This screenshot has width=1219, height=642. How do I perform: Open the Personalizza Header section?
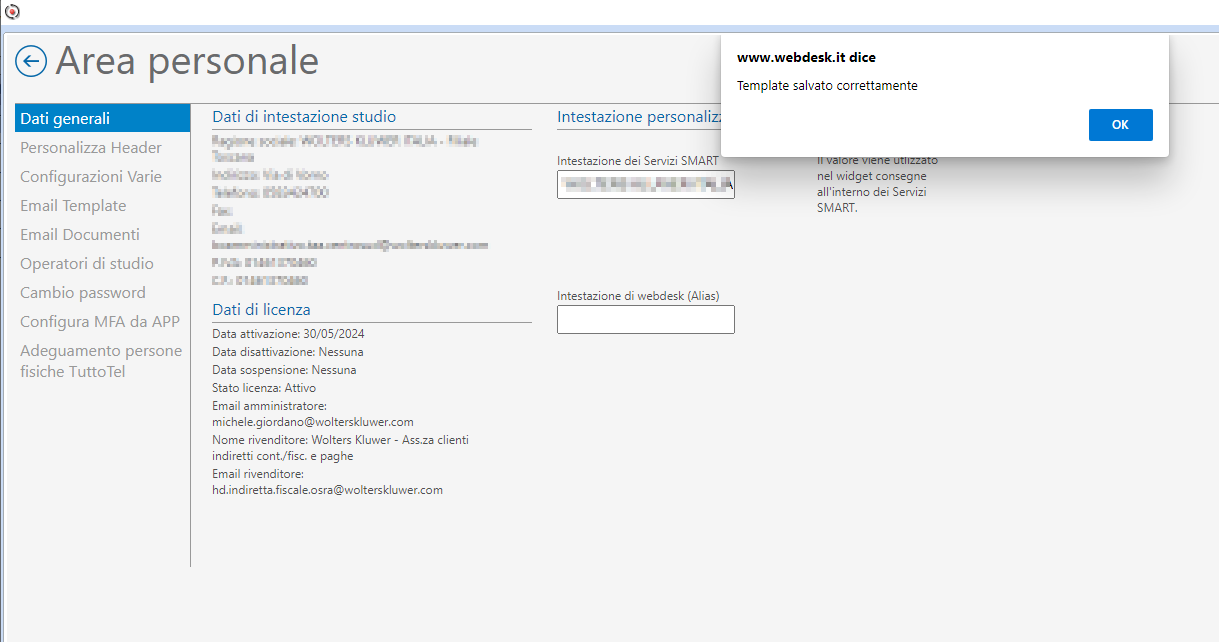pos(91,147)
